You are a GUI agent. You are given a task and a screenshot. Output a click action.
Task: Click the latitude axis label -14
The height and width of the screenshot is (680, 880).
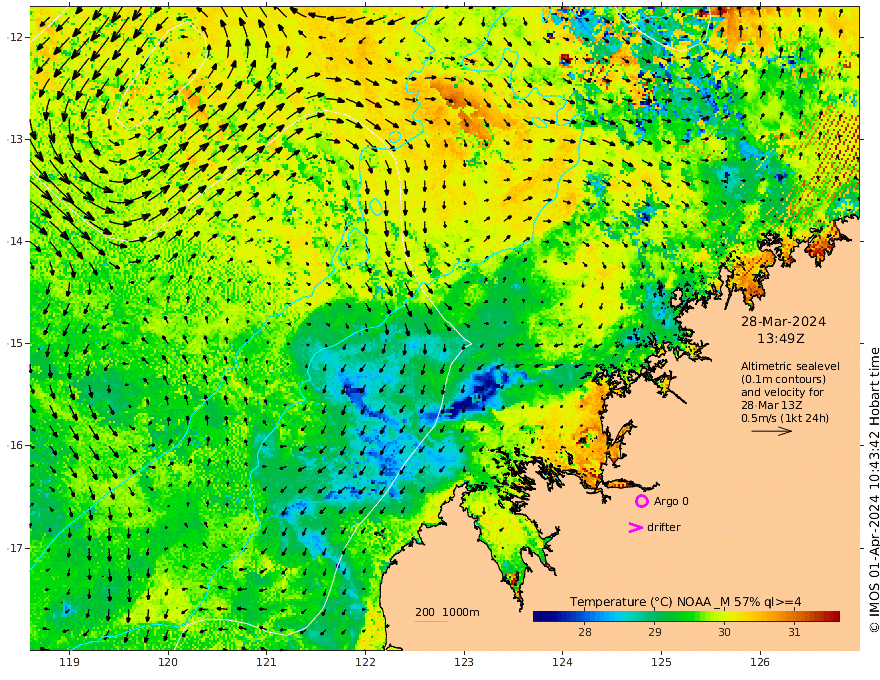15,241
